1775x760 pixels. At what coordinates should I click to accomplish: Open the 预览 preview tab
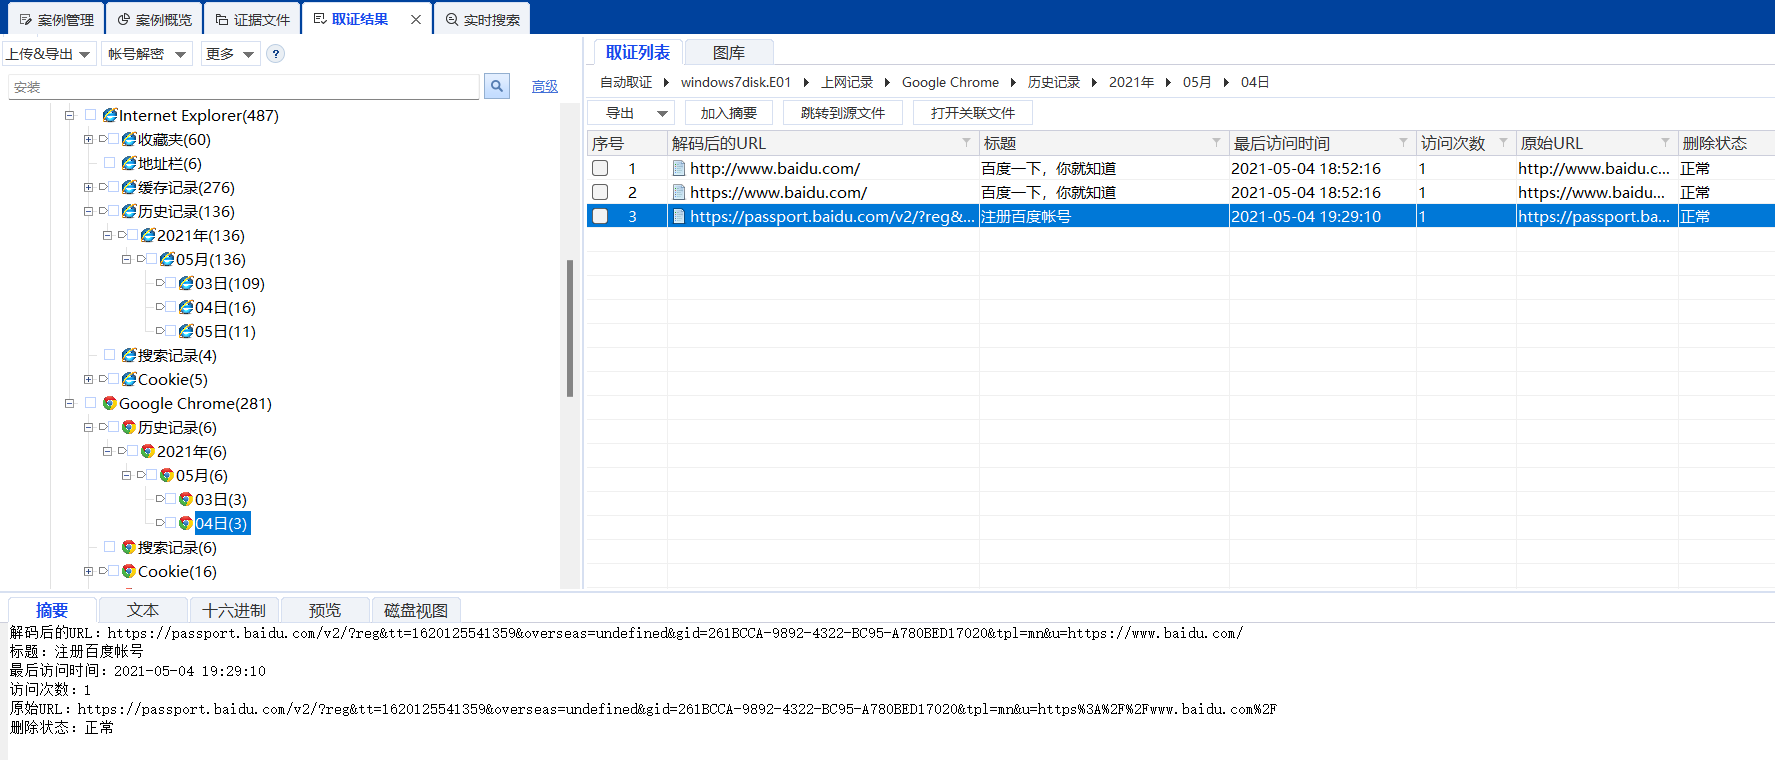coord(325,610)
